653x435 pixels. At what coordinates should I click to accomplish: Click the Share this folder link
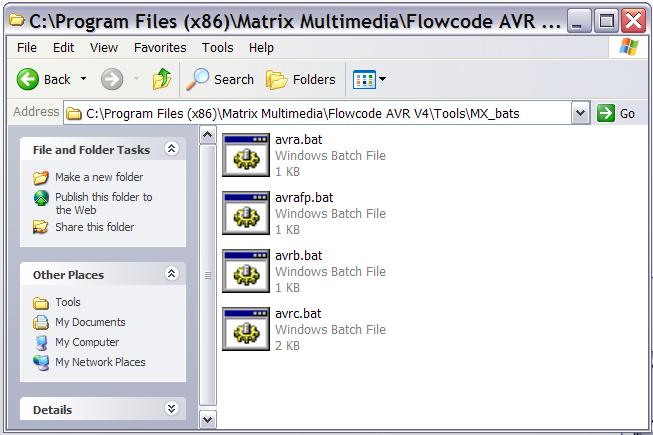tap(95, 227)
